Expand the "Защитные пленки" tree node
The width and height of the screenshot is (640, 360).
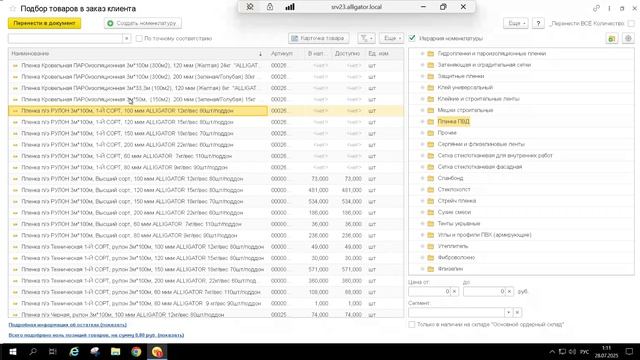tap(422, 76)
